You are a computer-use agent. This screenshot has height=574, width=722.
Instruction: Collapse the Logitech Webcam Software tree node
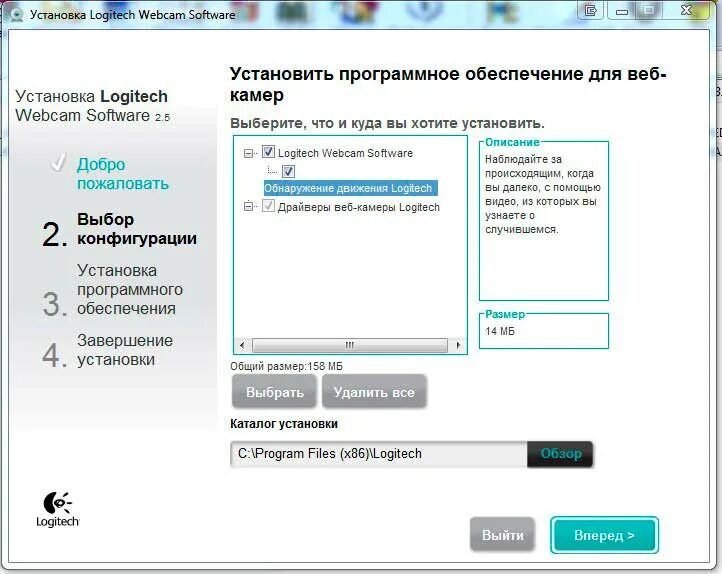coord(248,153)
